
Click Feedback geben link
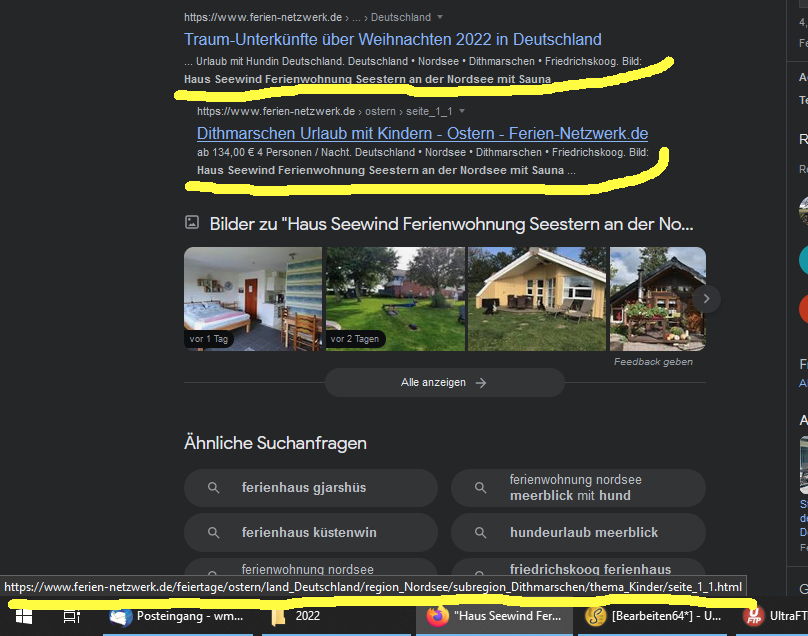(653, 362)
